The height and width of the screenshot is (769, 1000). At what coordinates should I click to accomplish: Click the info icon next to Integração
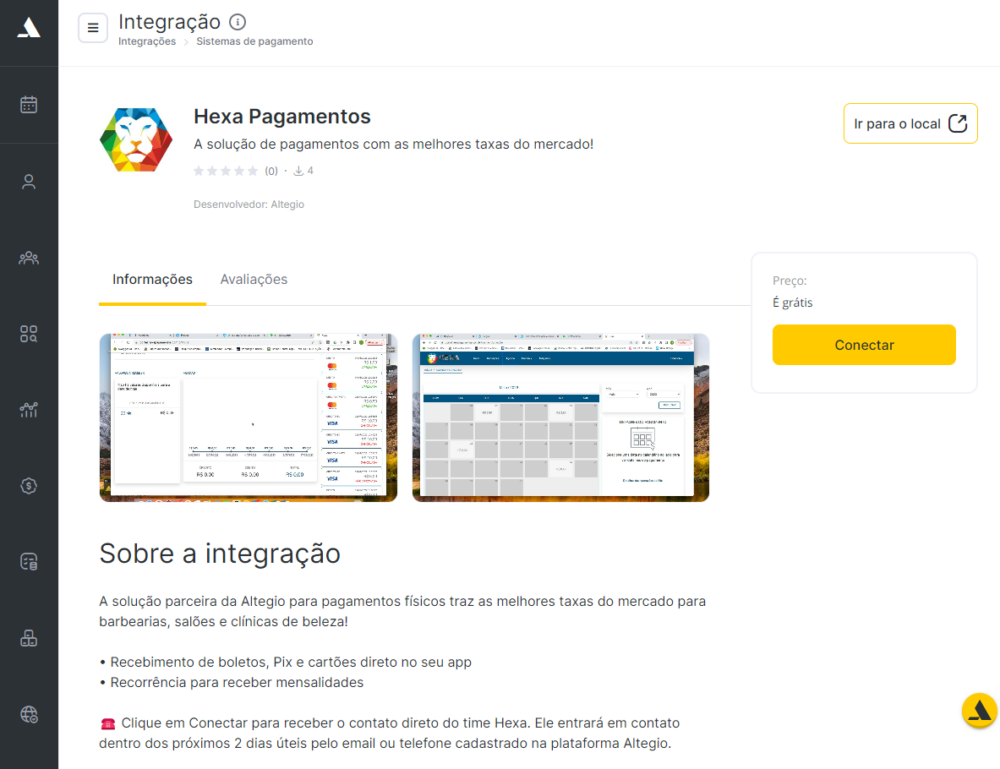[x=237, y=22]
